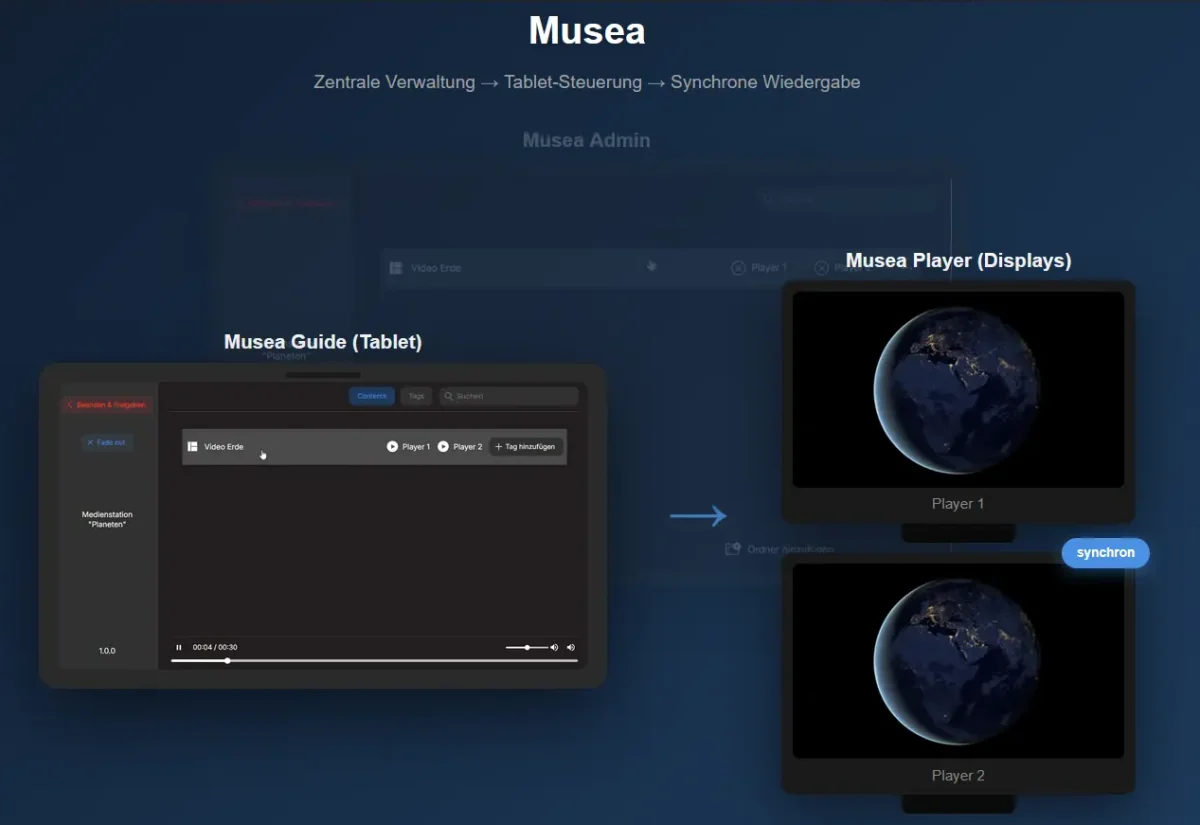Click the red Beenden & Freigeben button

tap(107, 405)
